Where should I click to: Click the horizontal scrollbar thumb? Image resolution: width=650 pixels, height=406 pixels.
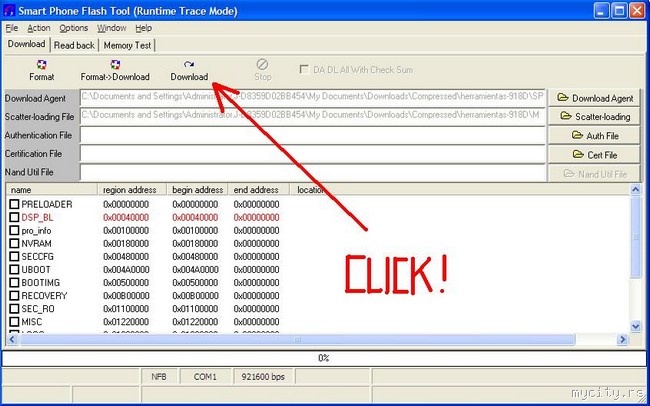tap(297, 340)
